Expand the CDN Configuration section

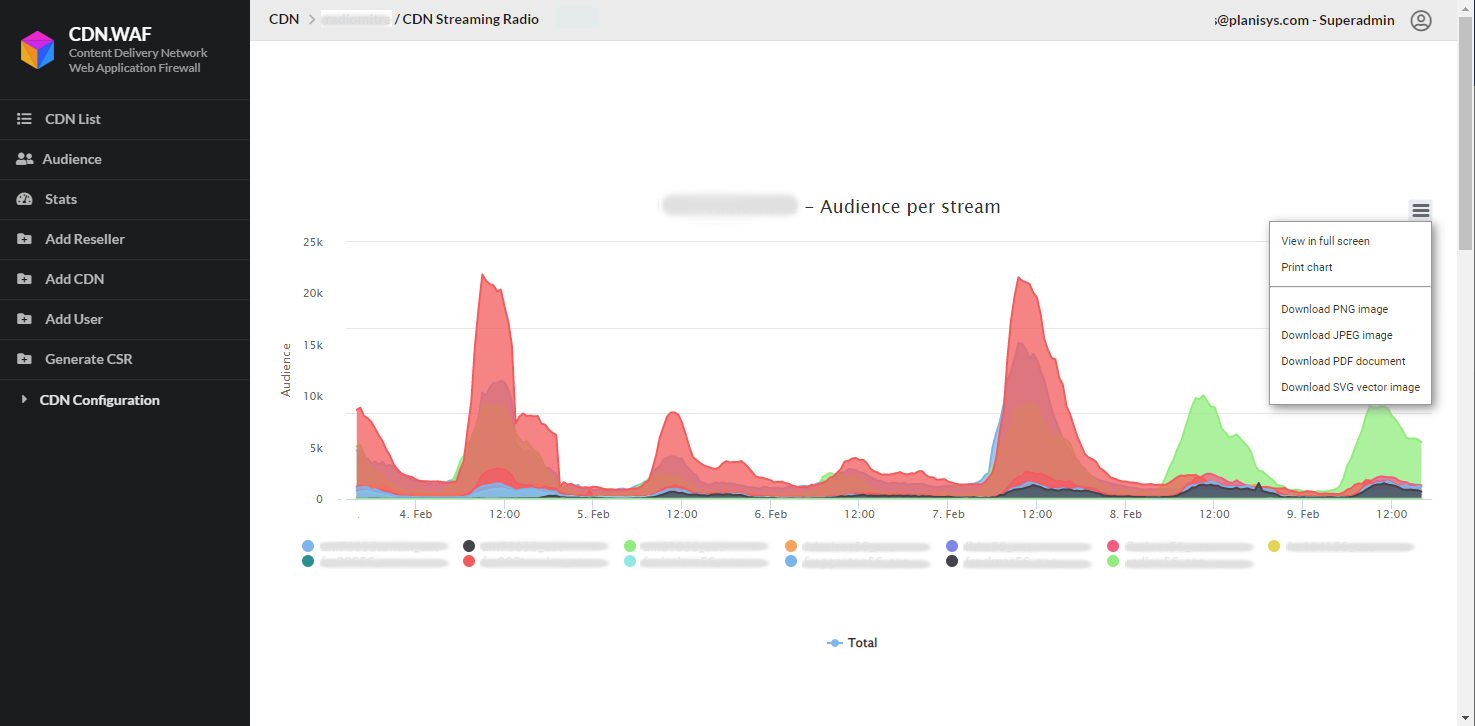pyautogui.click(x=99, y=400)
